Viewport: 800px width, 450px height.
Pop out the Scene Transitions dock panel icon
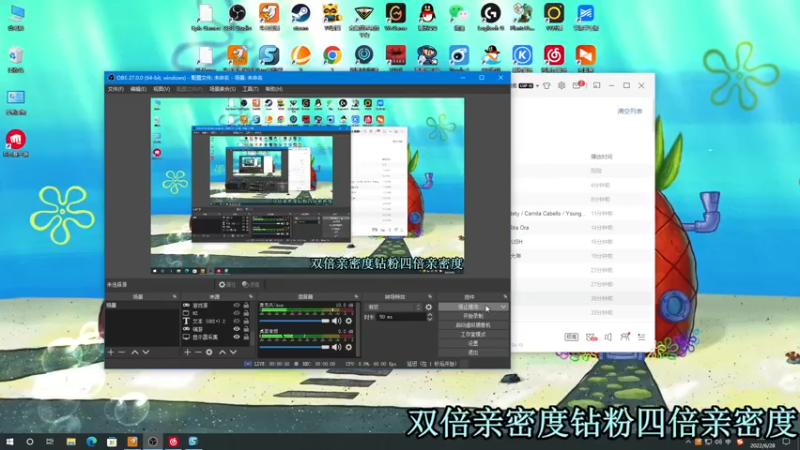(x=430, y=296)
